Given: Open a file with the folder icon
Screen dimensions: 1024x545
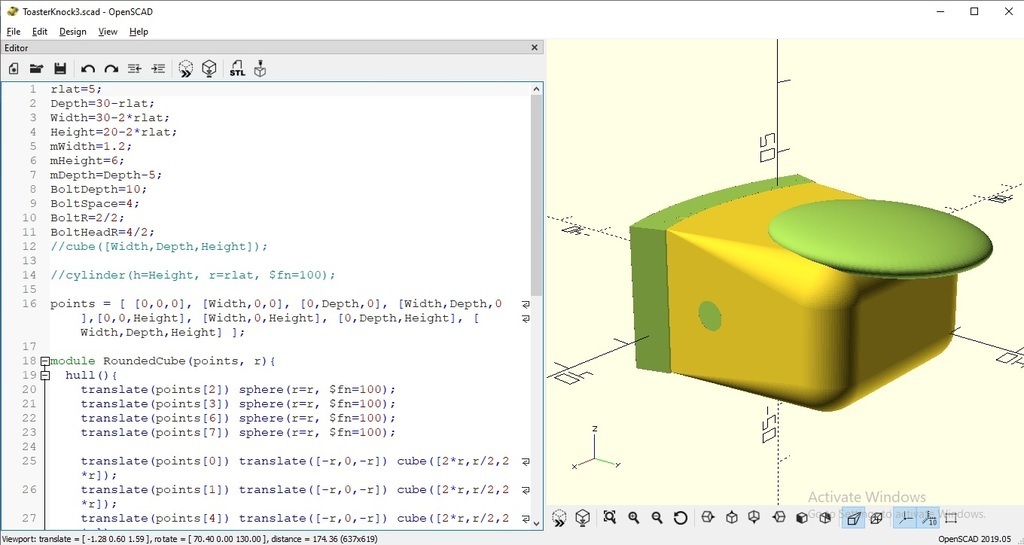Looking at the screenshot, I should (x=37, y=69).
